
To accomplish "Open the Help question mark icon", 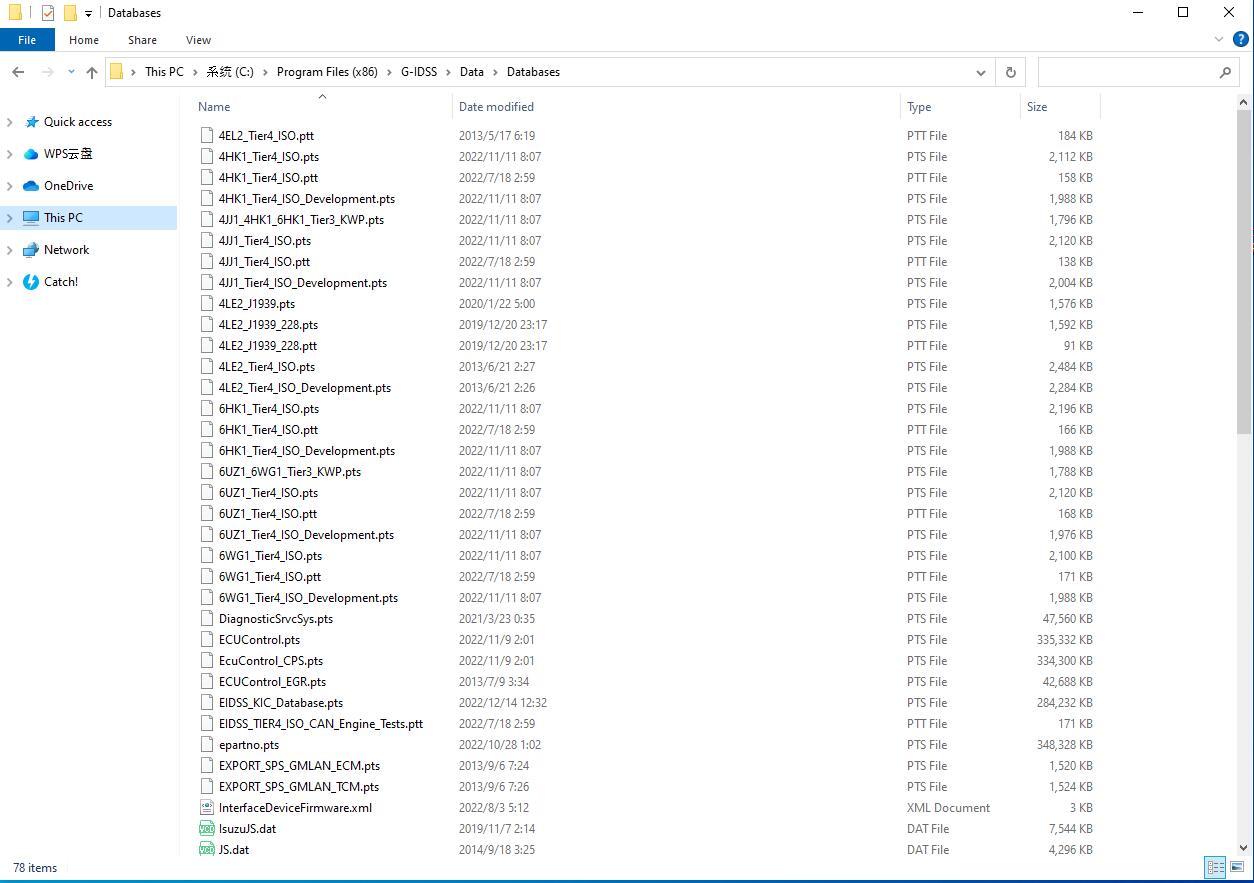I will 1241,40.
